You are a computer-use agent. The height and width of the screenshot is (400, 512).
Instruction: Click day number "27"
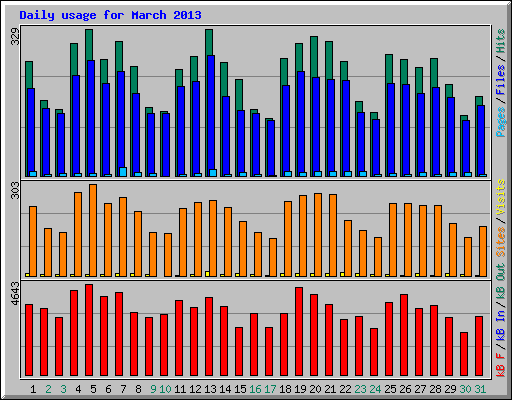(x=420, y=389)
